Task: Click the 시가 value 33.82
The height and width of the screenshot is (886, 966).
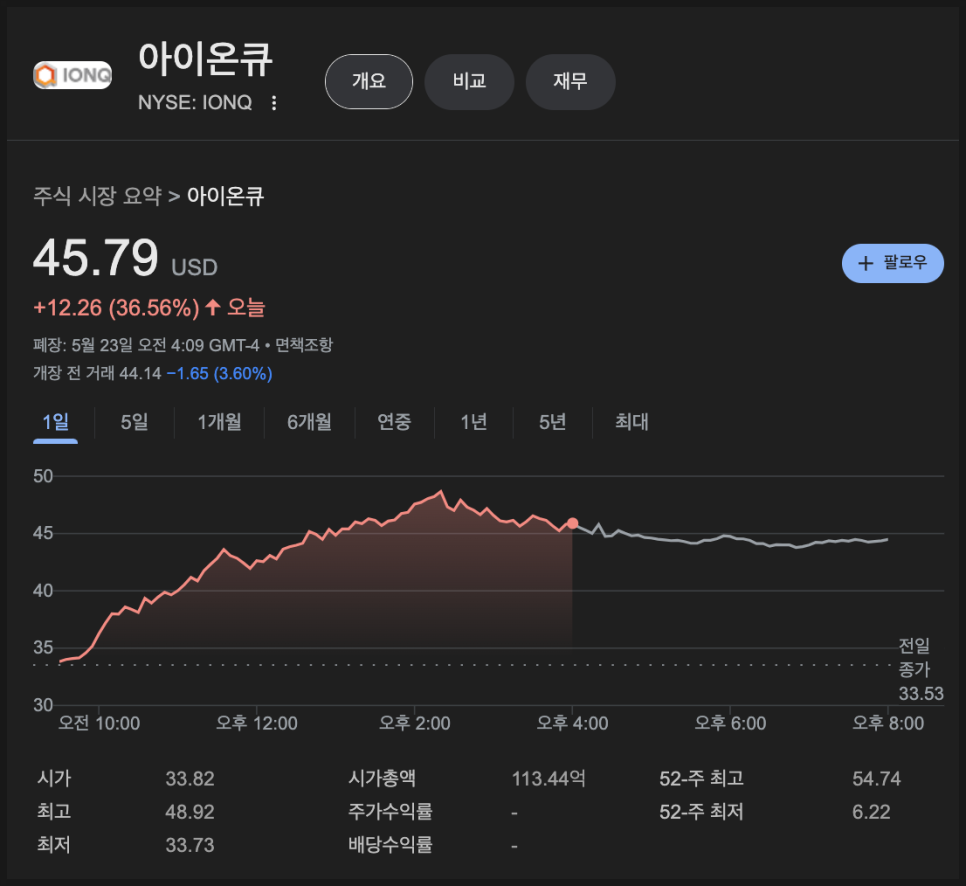Action: click(190, 779)
